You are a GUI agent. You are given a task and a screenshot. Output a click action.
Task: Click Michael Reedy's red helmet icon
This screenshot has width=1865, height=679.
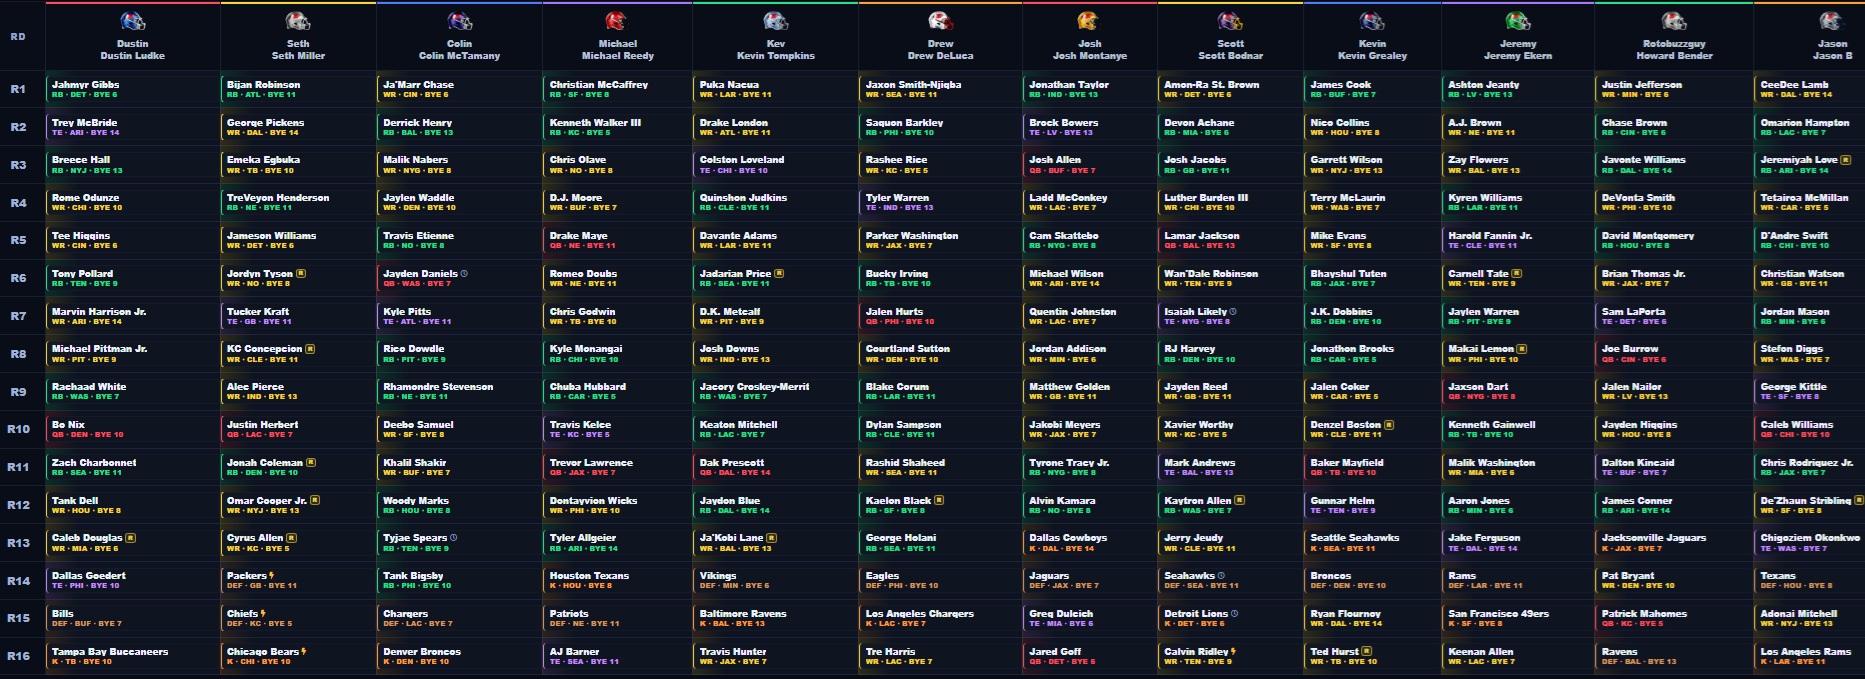617,21
